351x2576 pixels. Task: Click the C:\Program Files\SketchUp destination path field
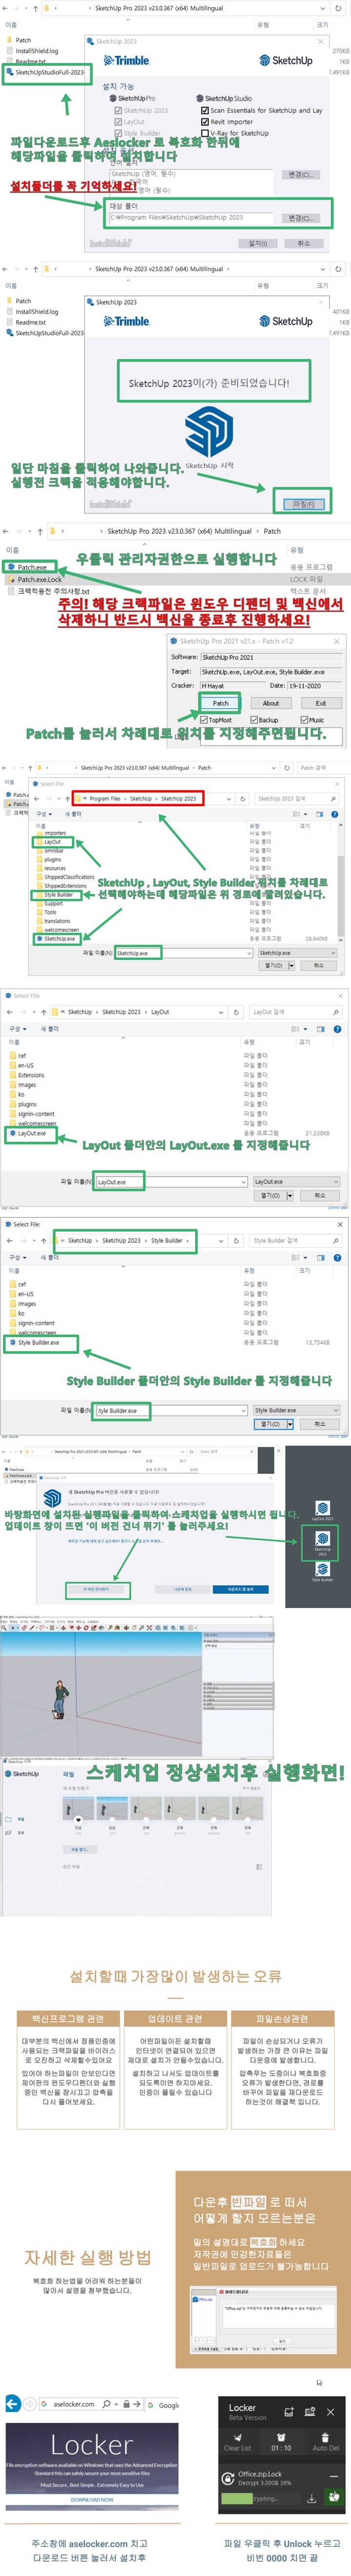coord(191,217)
